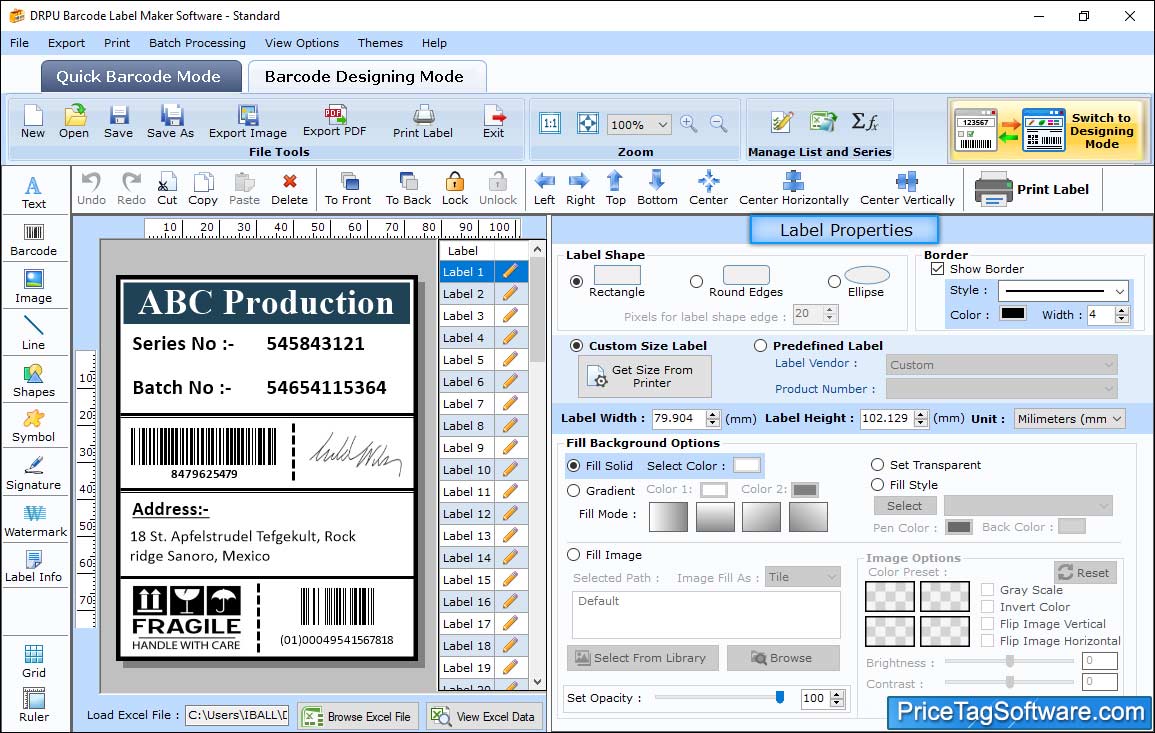Click the edit pencil beside Label 5
Screen dimensions: 1155x733
click(x=510, y=360)
